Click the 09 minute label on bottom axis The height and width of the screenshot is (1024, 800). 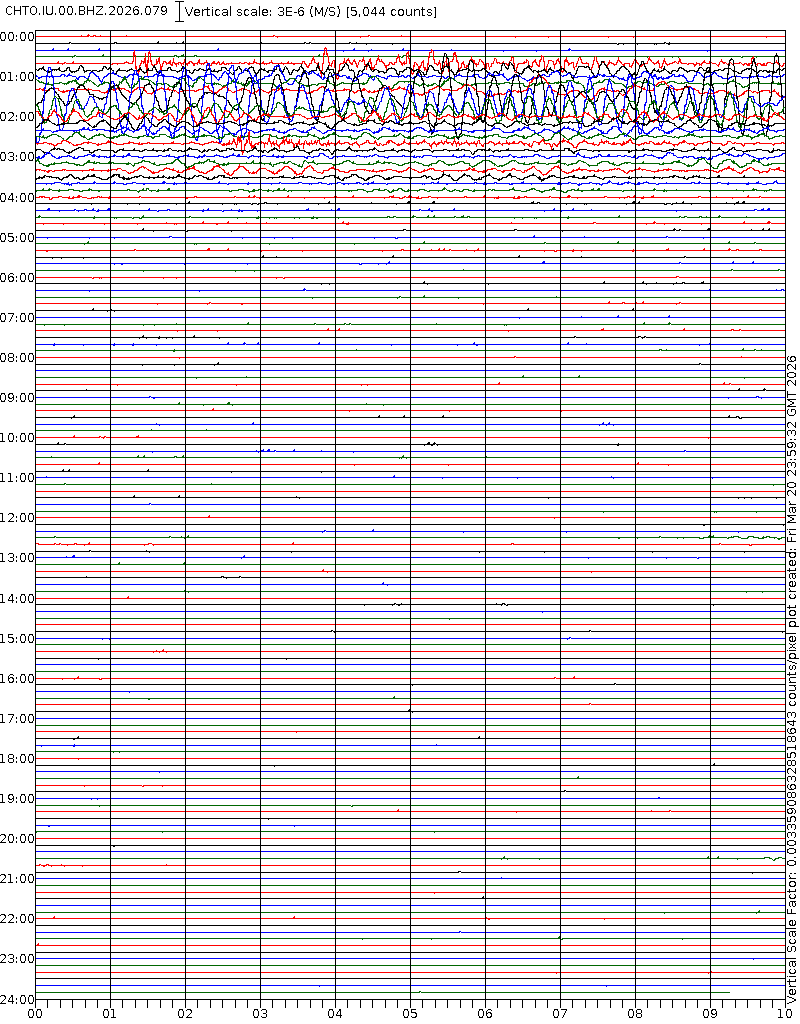[x=710, y=1014]
